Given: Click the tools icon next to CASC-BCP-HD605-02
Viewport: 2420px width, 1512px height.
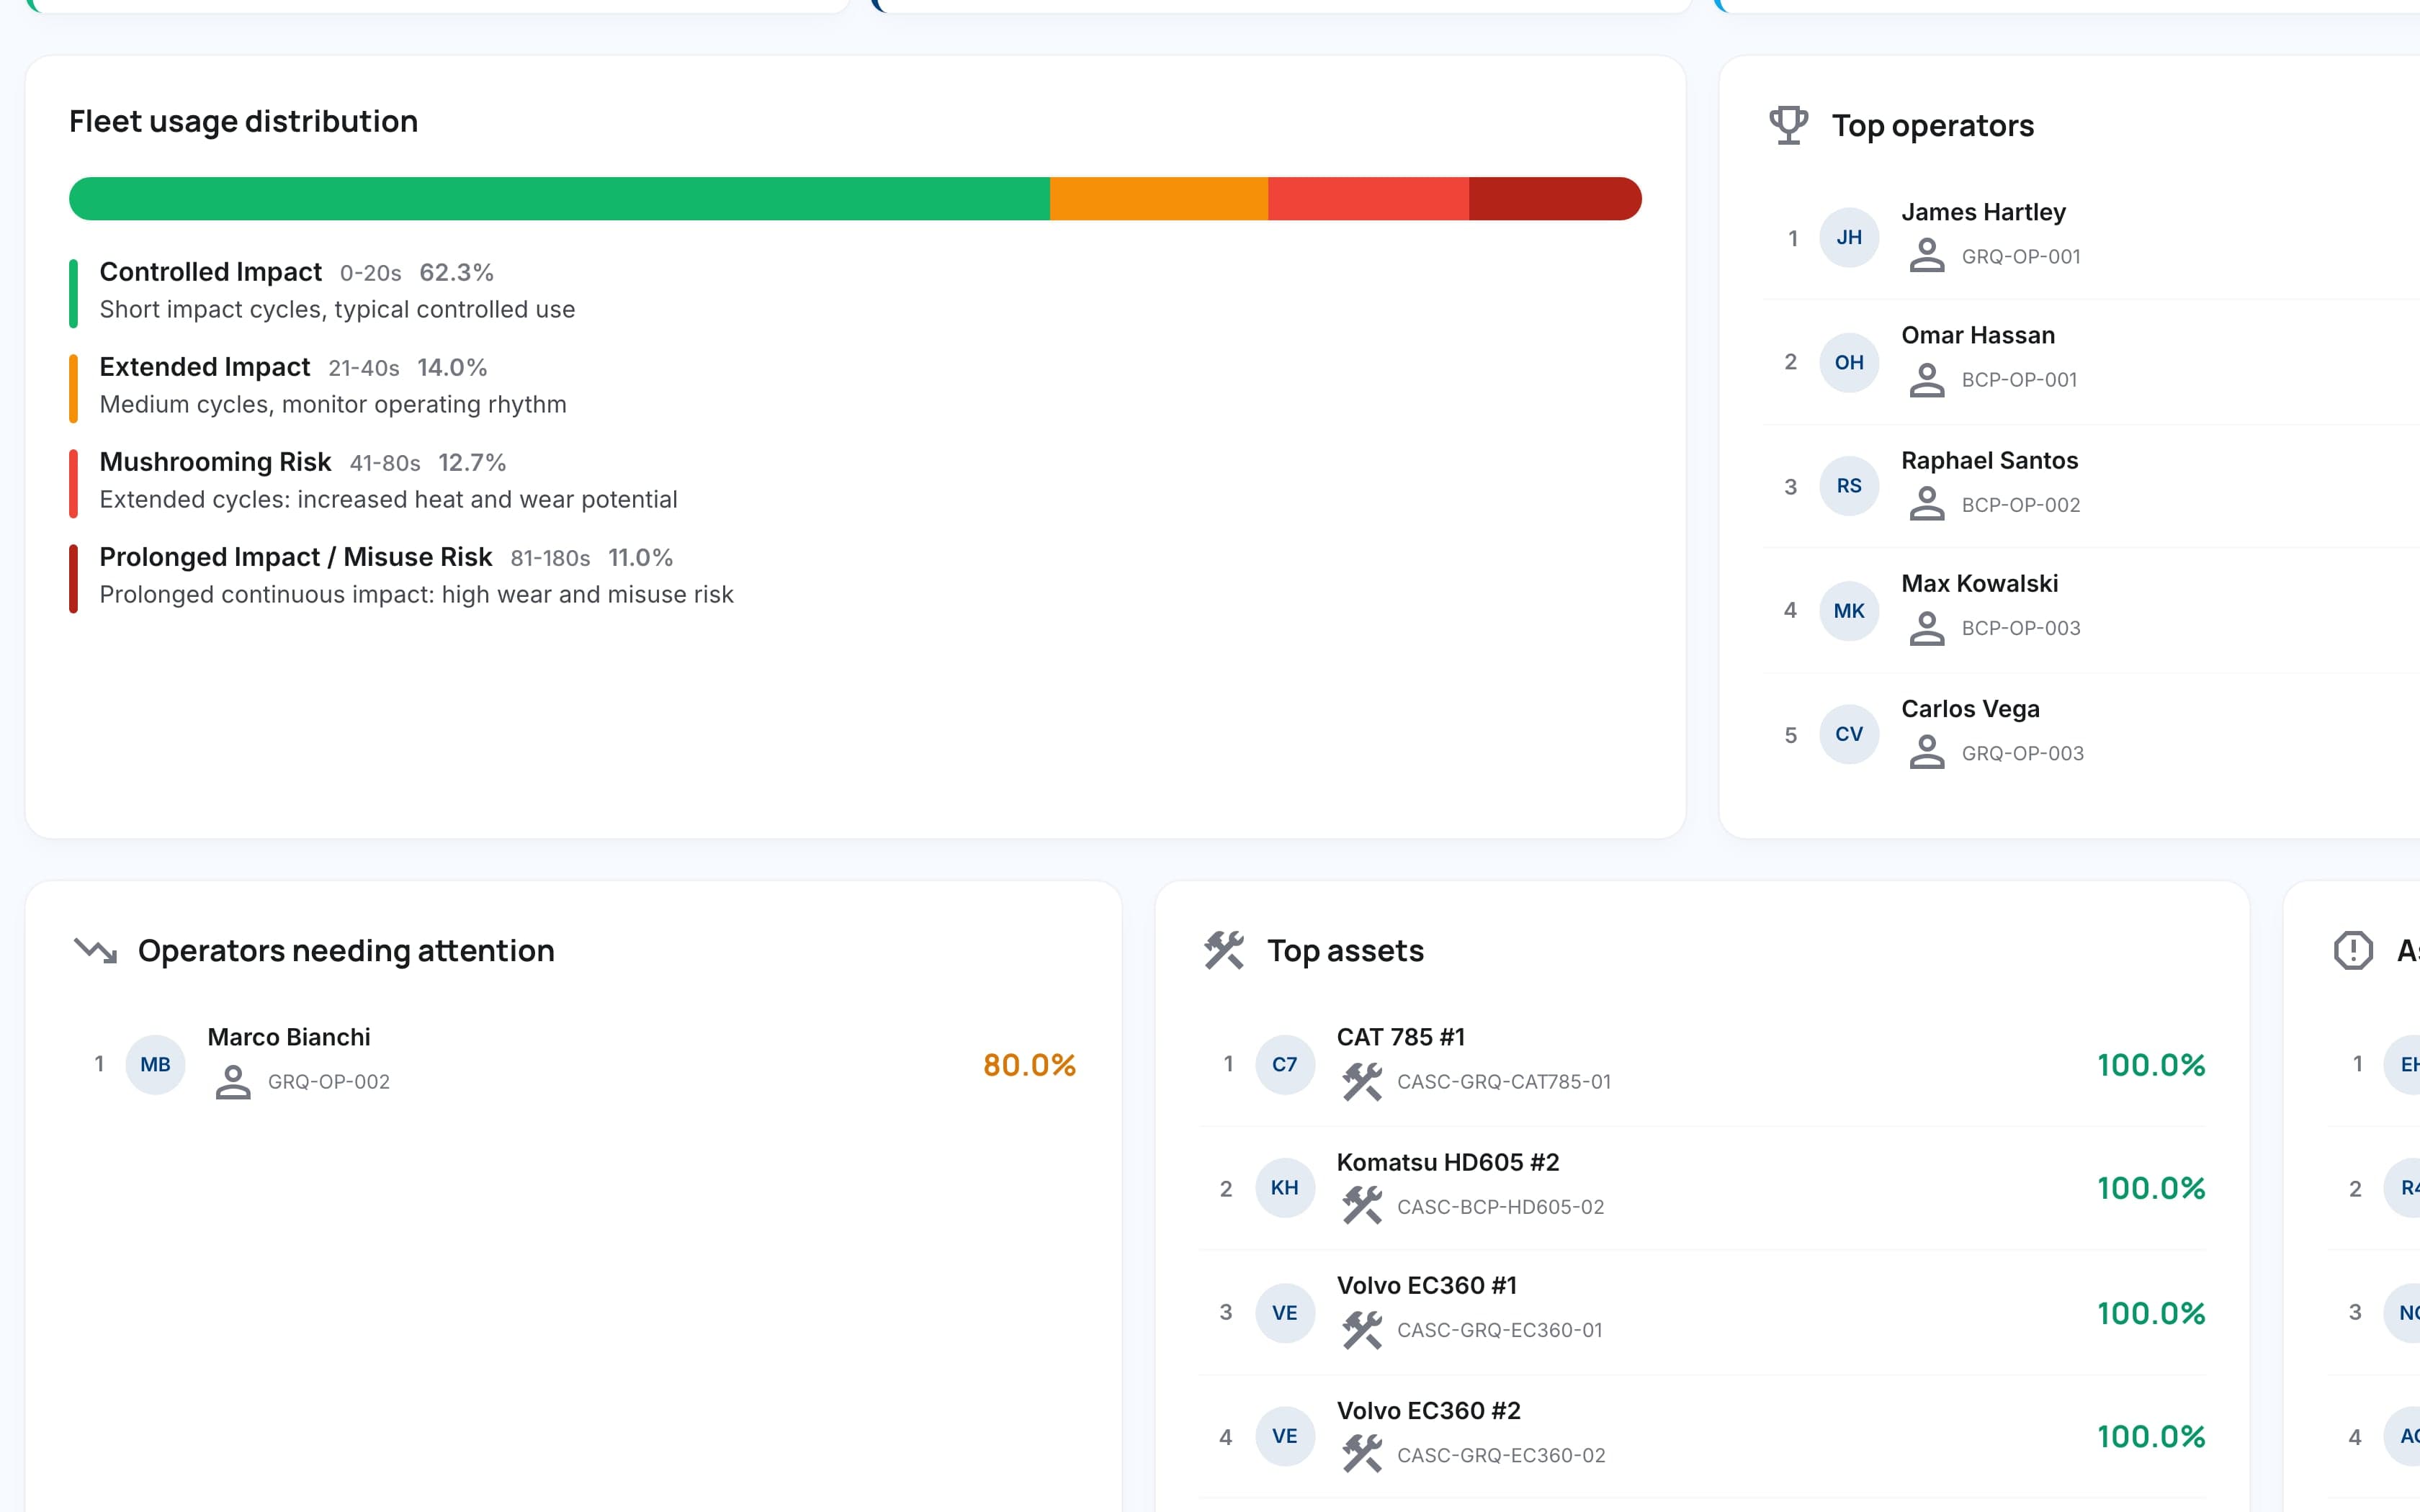Looking at the screenshot, I should (1362, 1206).
